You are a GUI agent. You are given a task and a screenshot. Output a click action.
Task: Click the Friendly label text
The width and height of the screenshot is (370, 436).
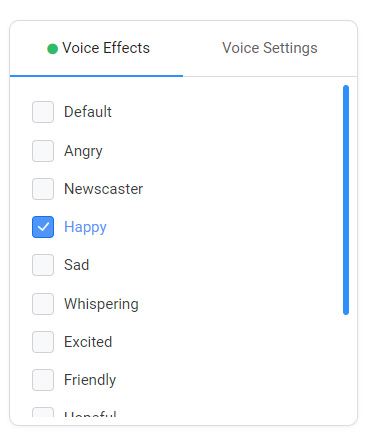[x=90, y=381]
